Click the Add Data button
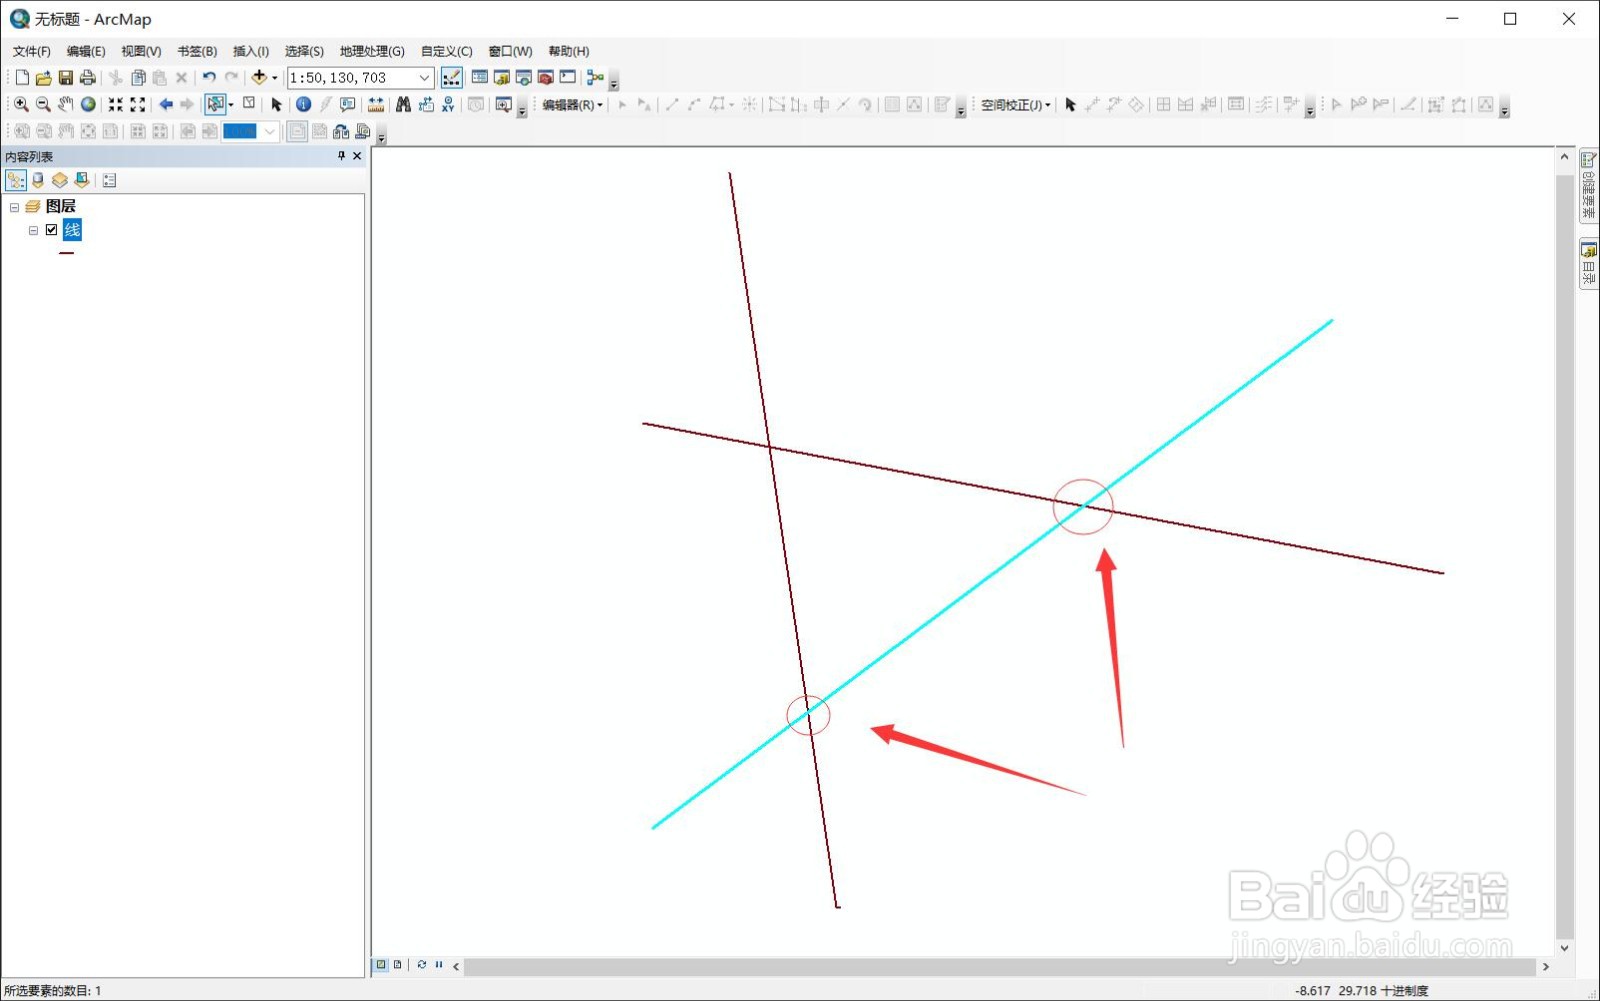 (259, 78)
